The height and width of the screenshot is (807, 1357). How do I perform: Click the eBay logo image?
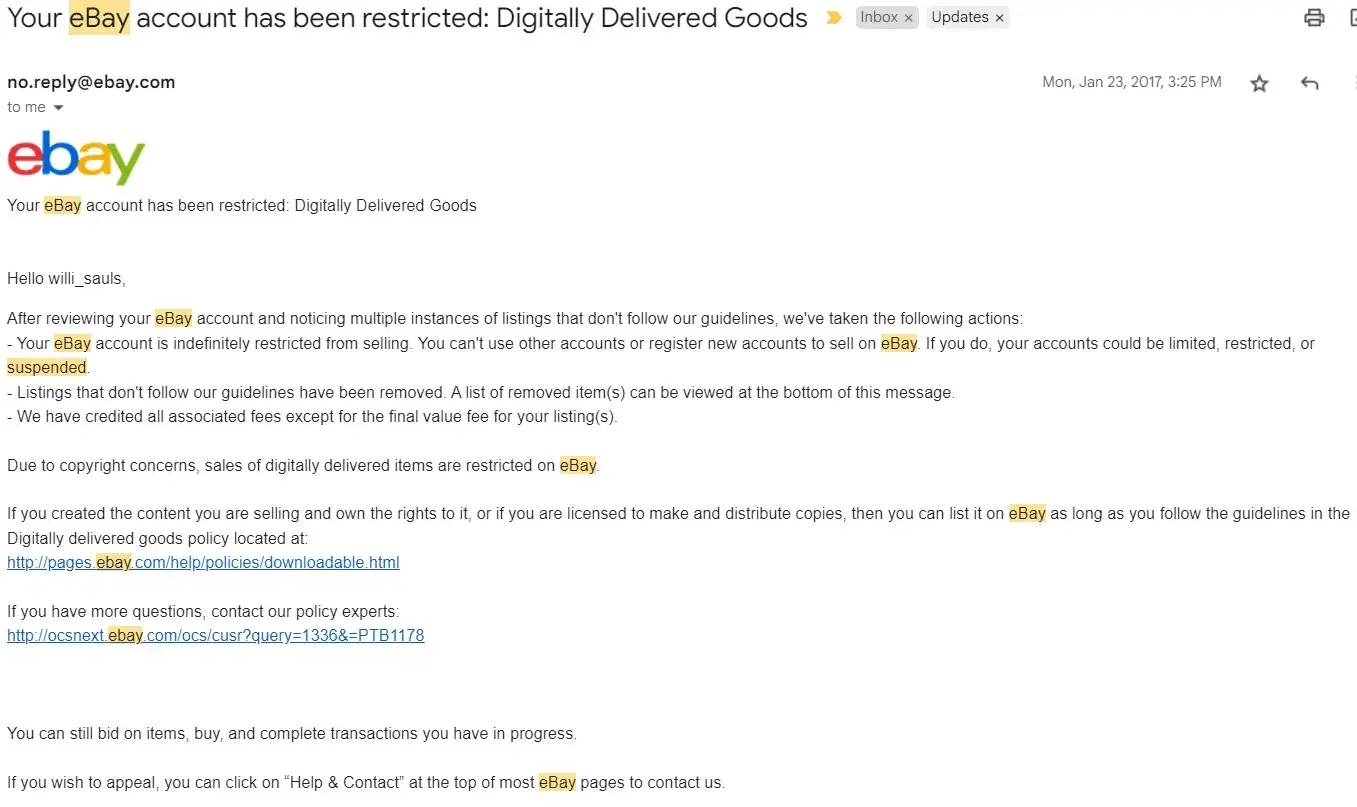click(x=76, y=158)
